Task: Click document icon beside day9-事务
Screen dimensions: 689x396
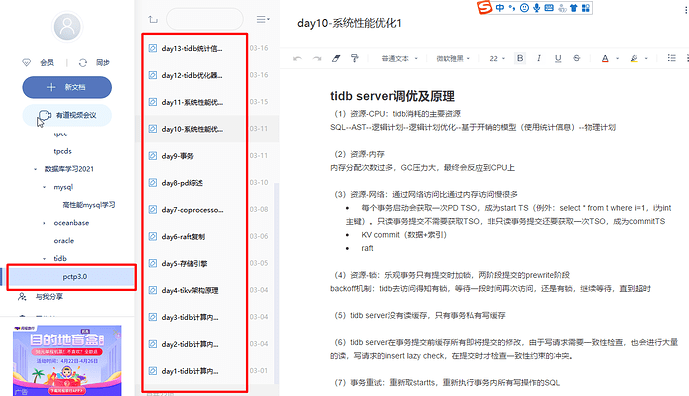Action: [152, 156]
